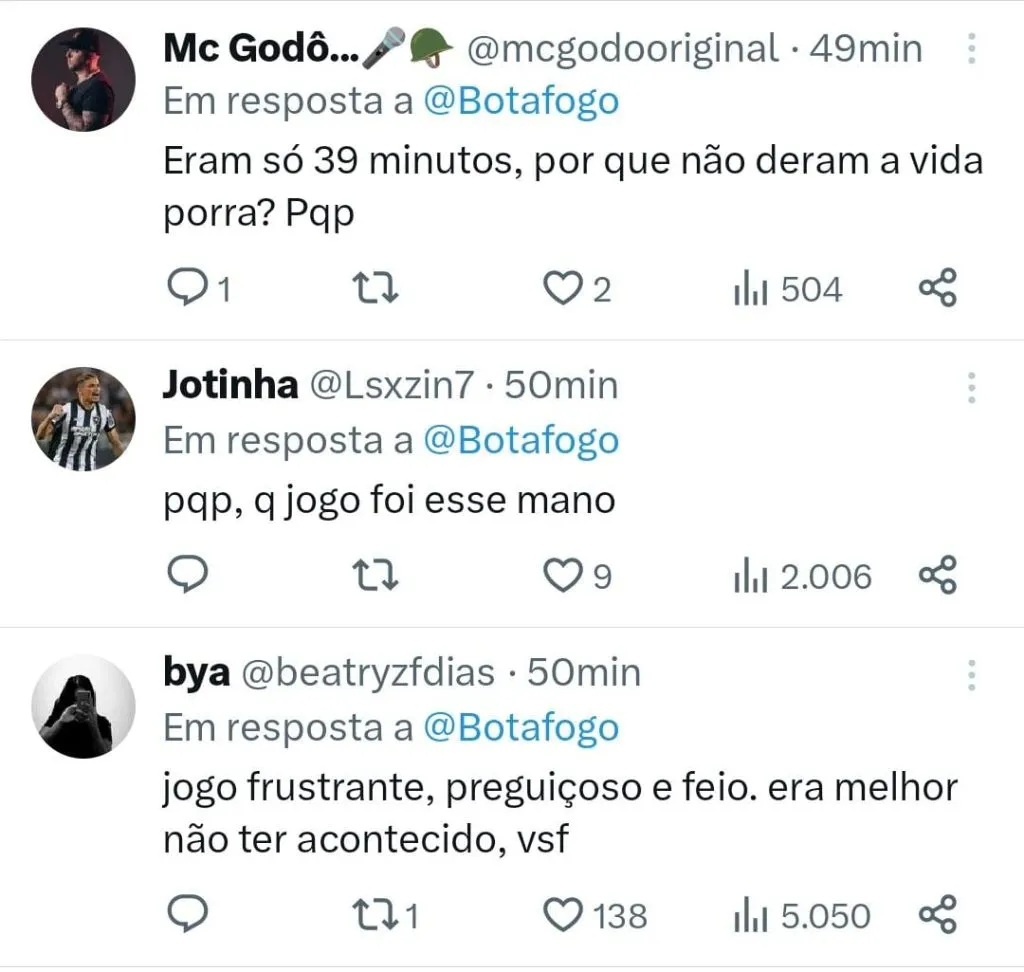View Jotinha's profile avatar
Viewport: 1024px width, 972px height.
84,419
